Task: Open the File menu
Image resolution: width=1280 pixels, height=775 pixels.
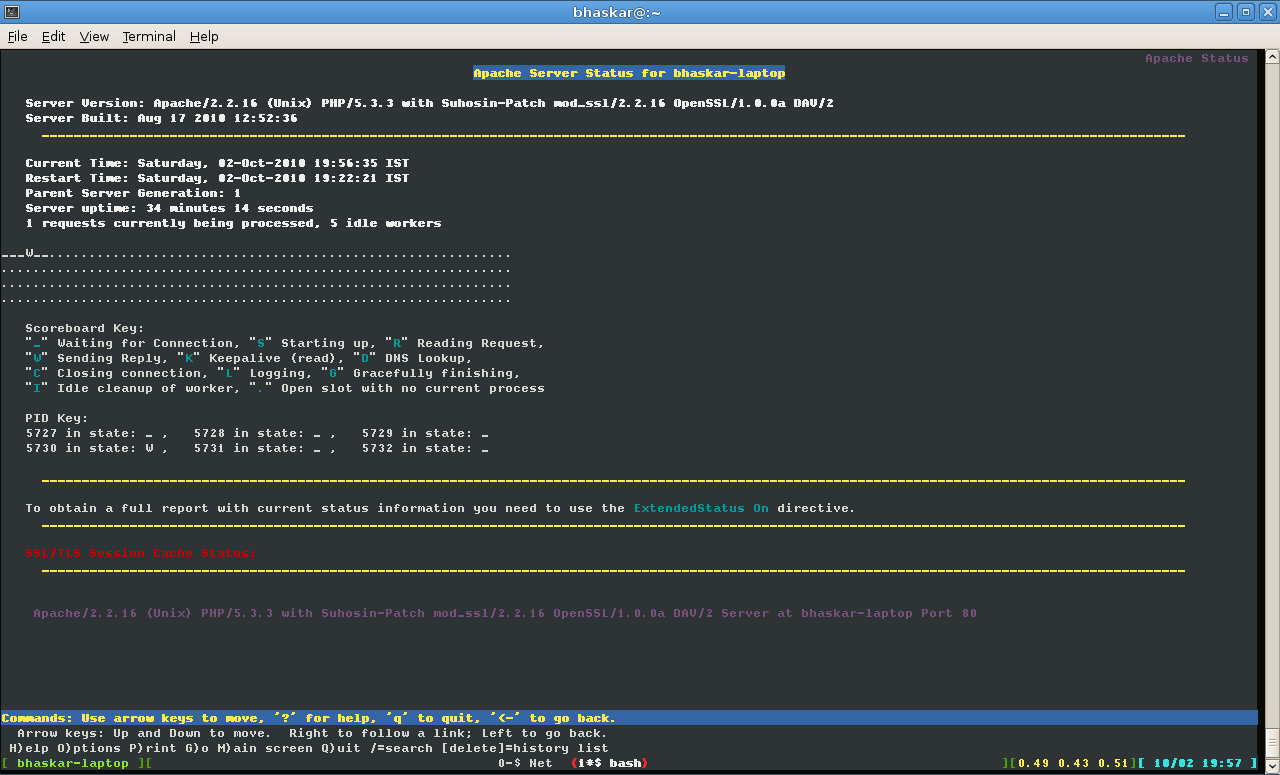Action: tap(17, 36)
